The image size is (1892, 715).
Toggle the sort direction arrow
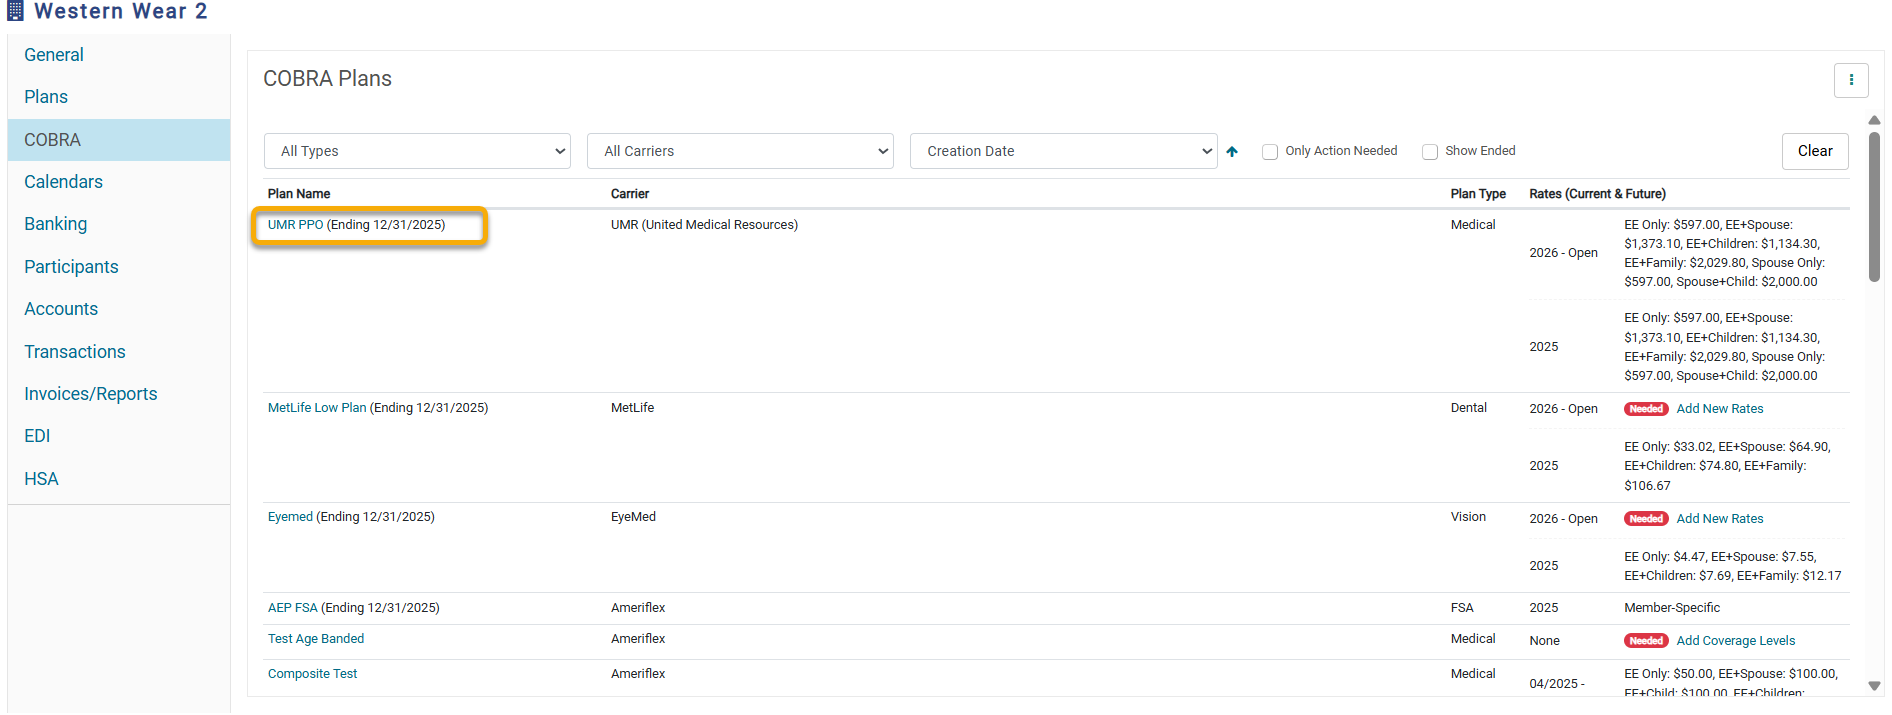tap(1232, 152)
